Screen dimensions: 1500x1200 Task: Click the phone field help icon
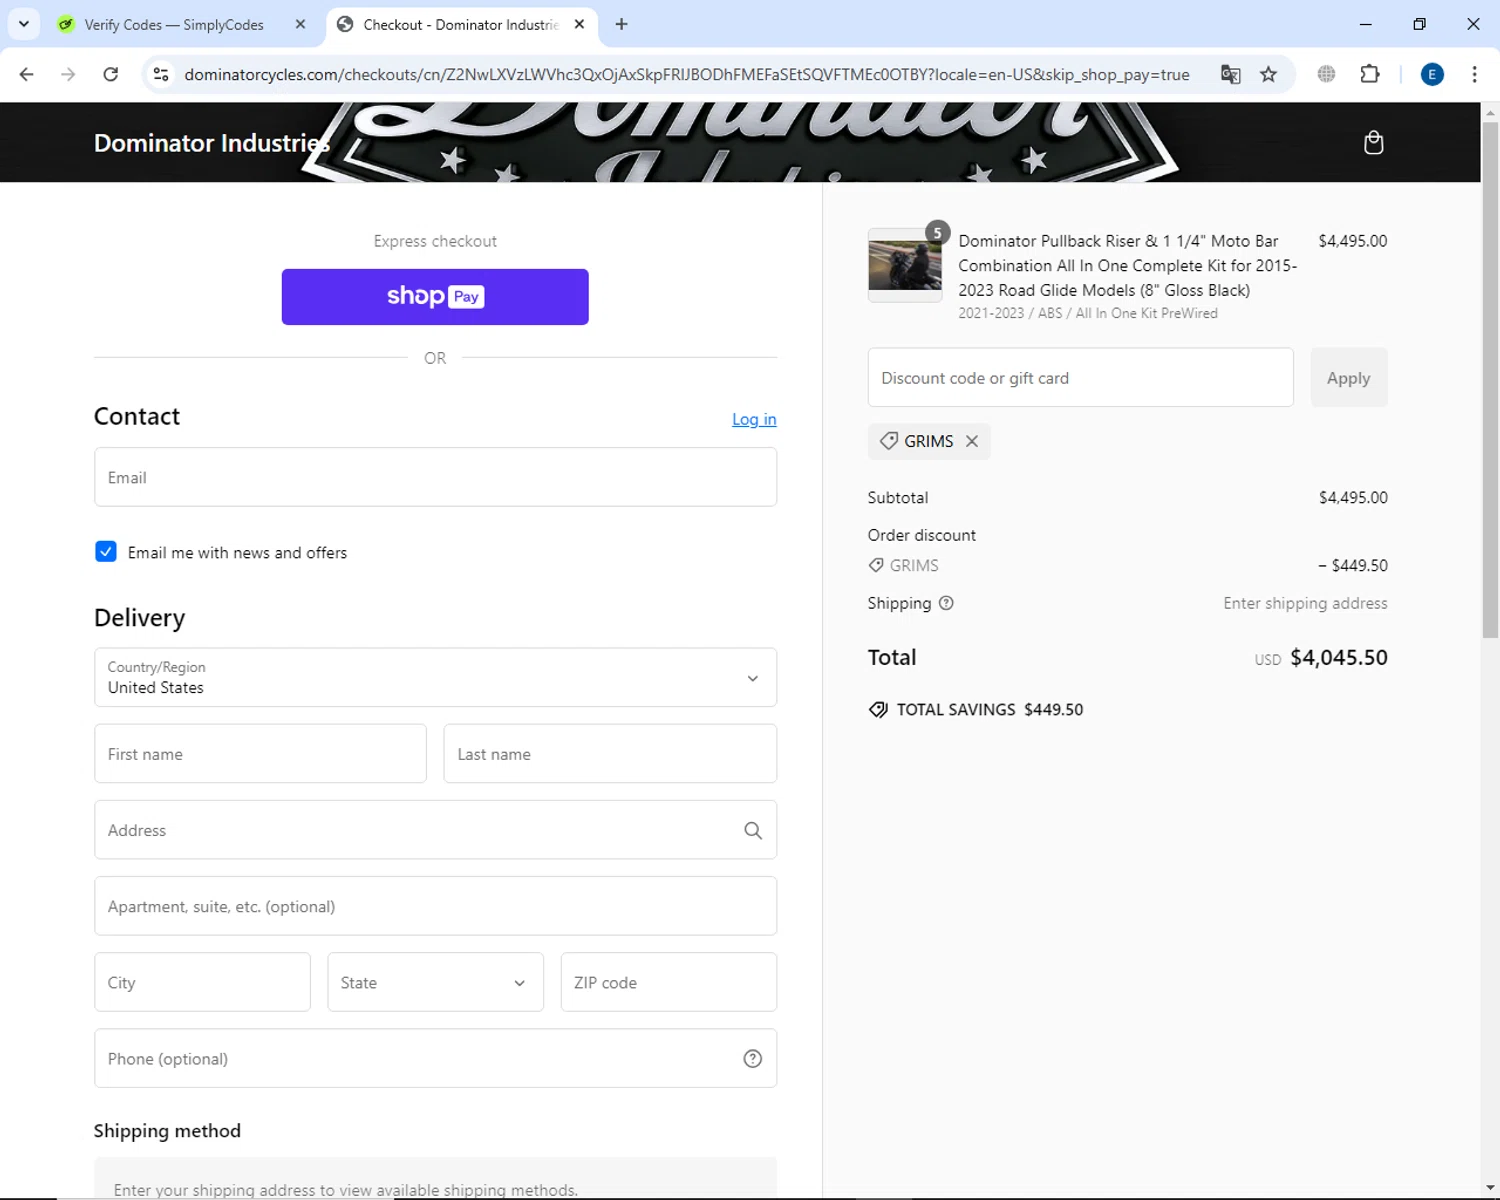tap(753, 1059)
